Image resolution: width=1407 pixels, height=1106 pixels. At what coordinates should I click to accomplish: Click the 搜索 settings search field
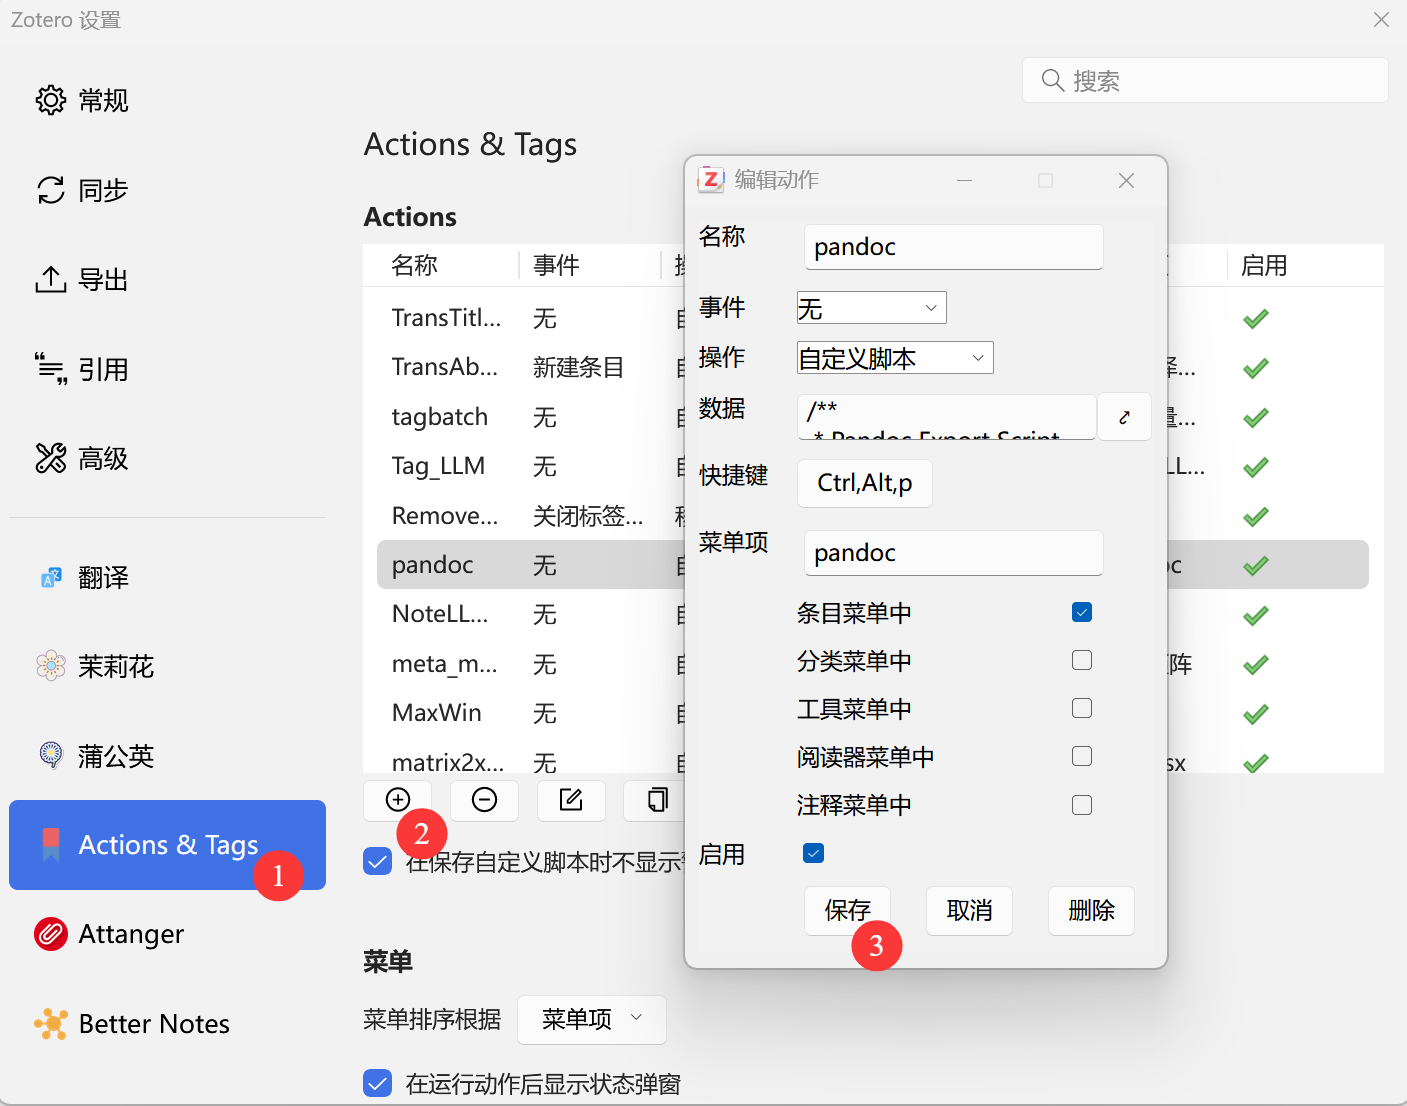1205,80
